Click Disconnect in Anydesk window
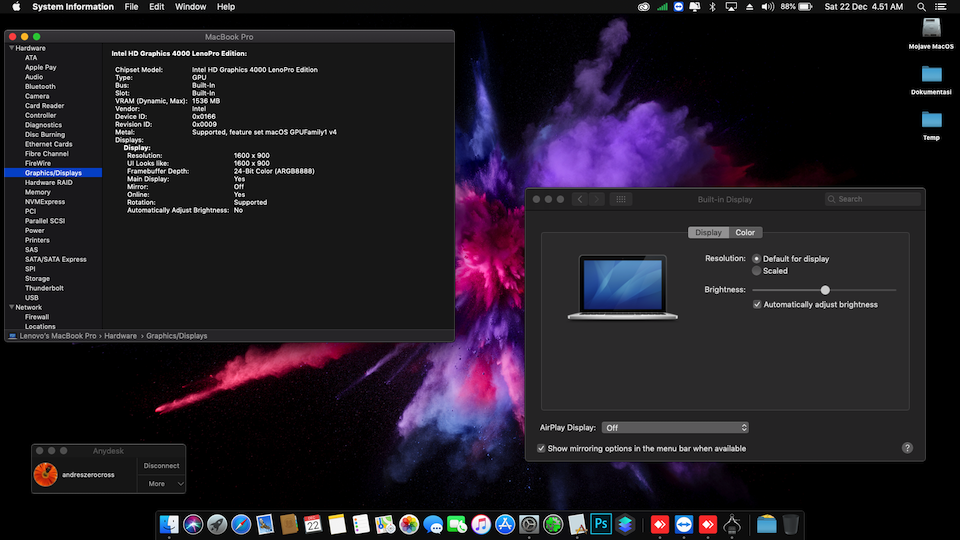This screenshot has height=540, width=960. click(x=161, y=466)
